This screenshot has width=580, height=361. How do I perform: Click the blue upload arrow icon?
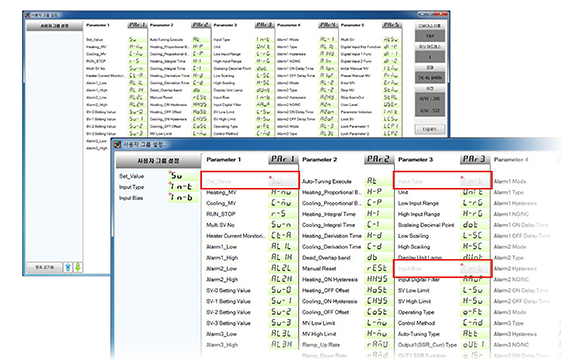(68, 267)
